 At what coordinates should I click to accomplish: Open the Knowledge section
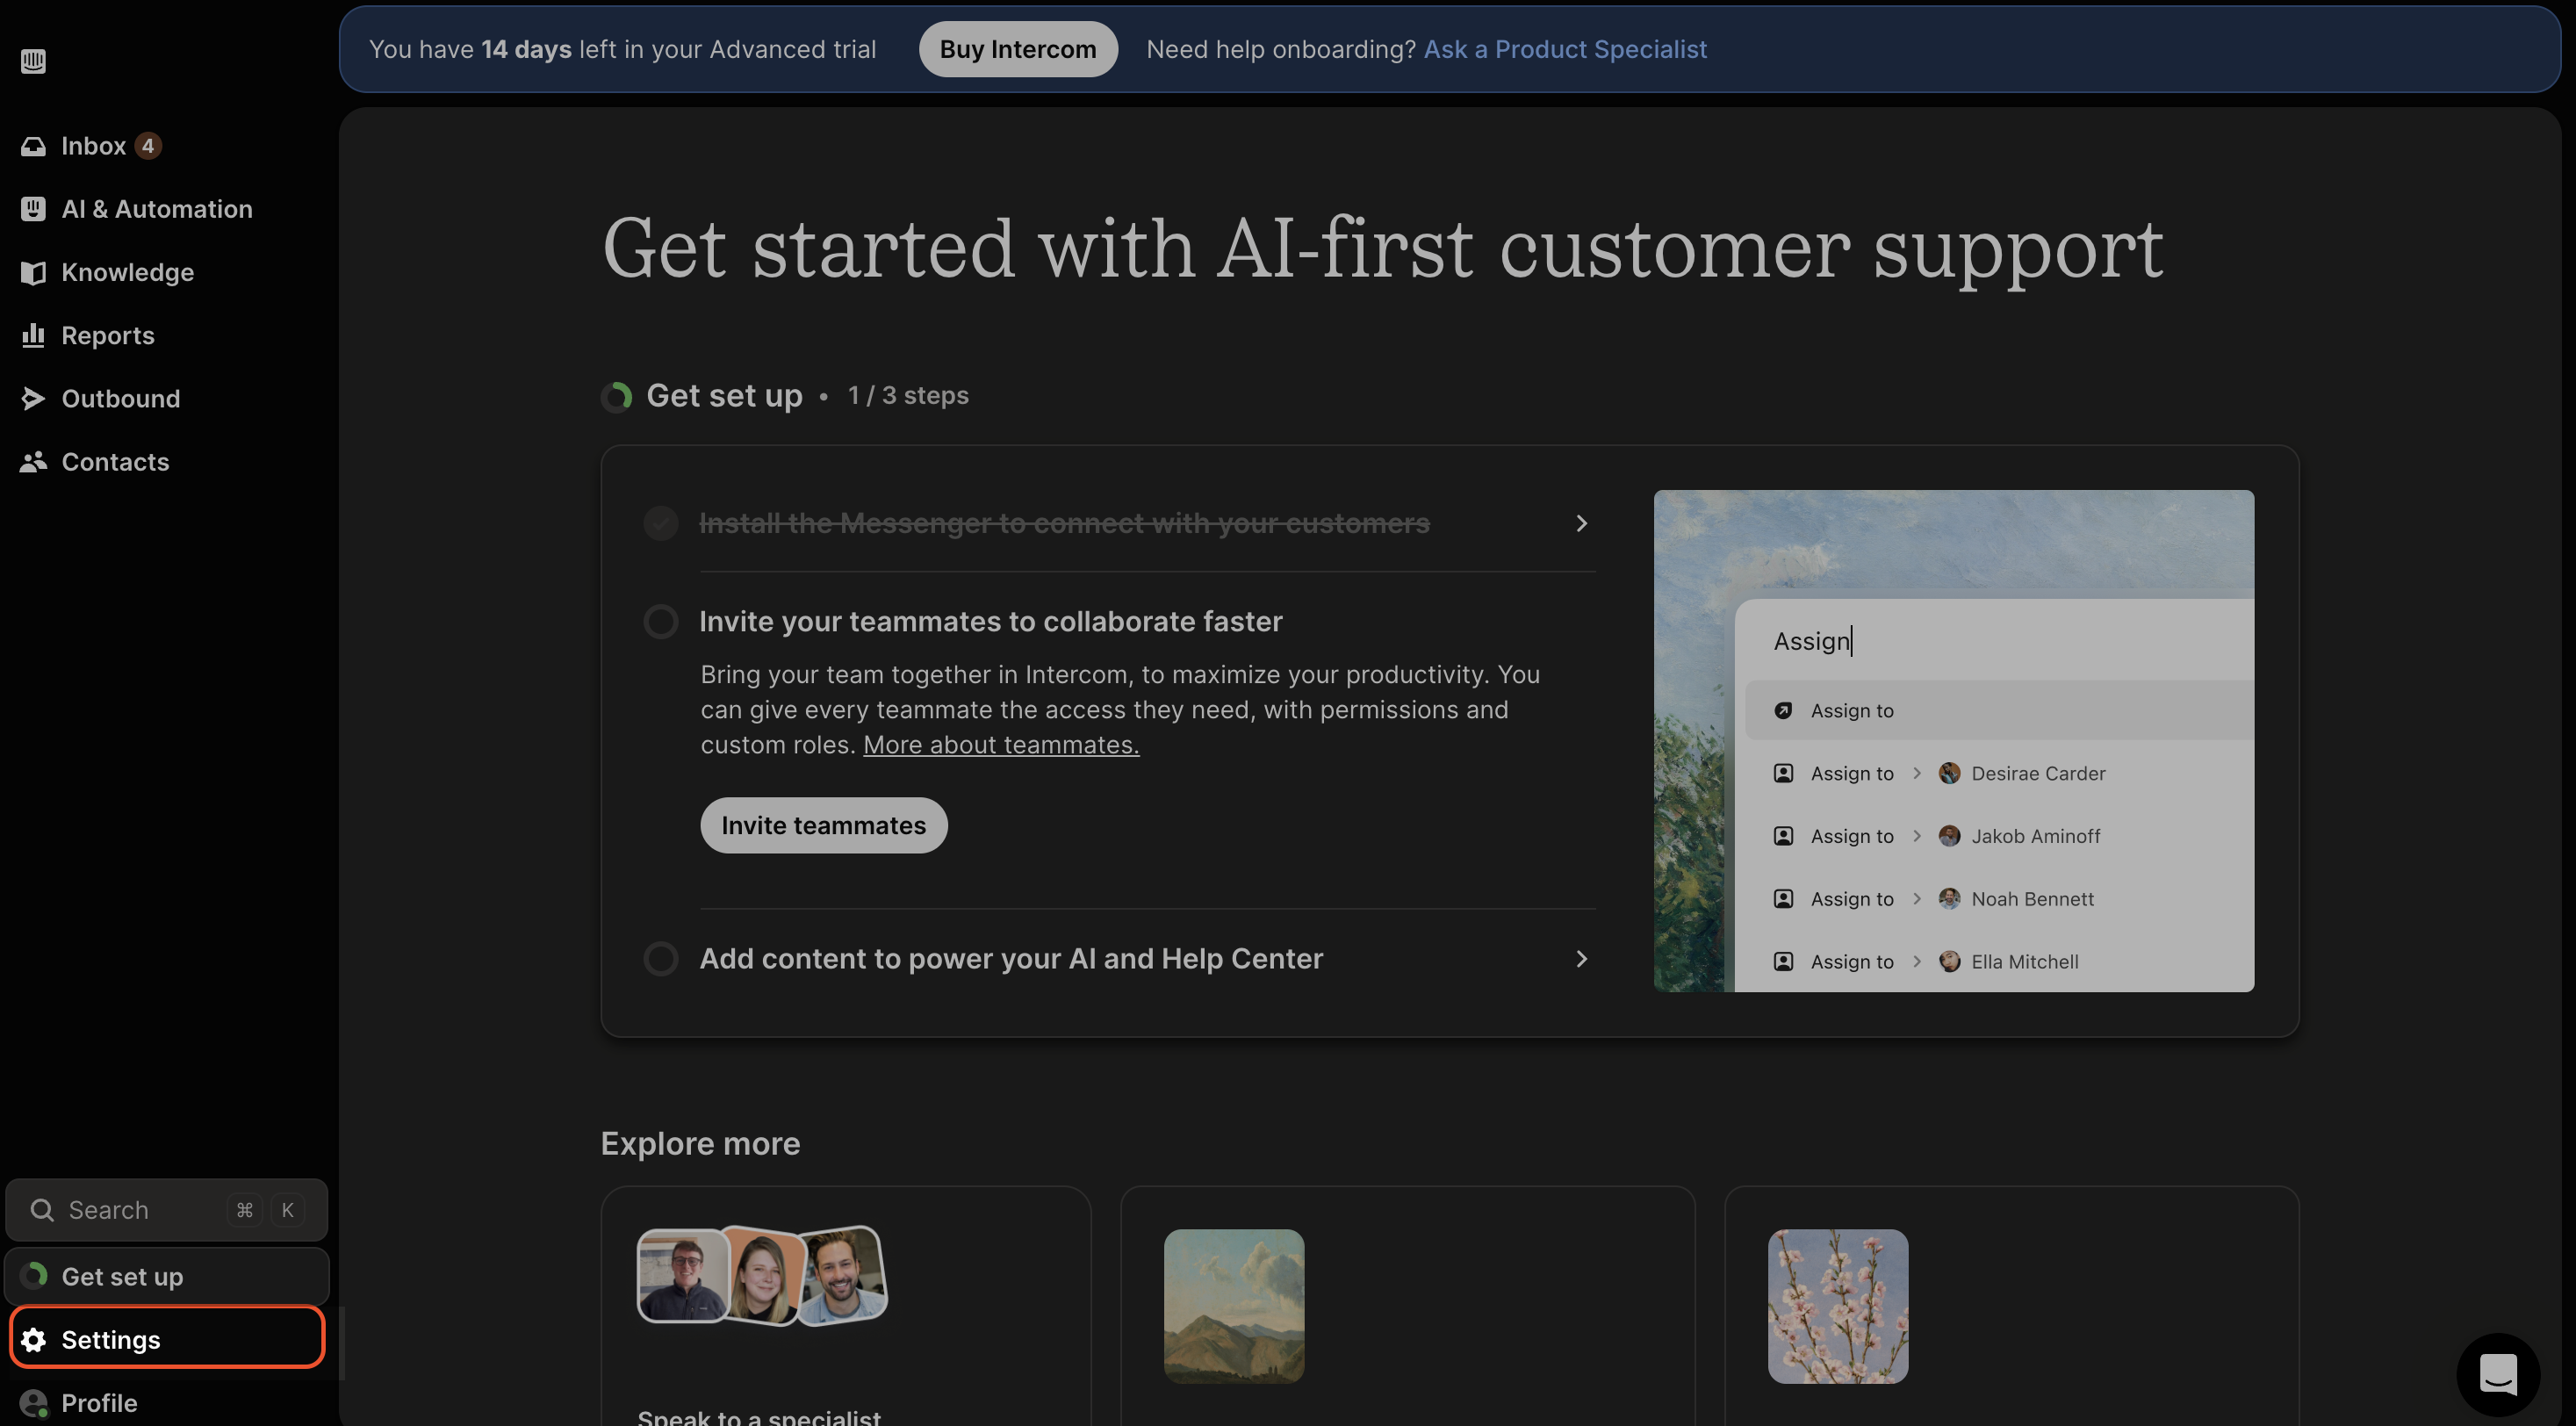coord(127,272)
